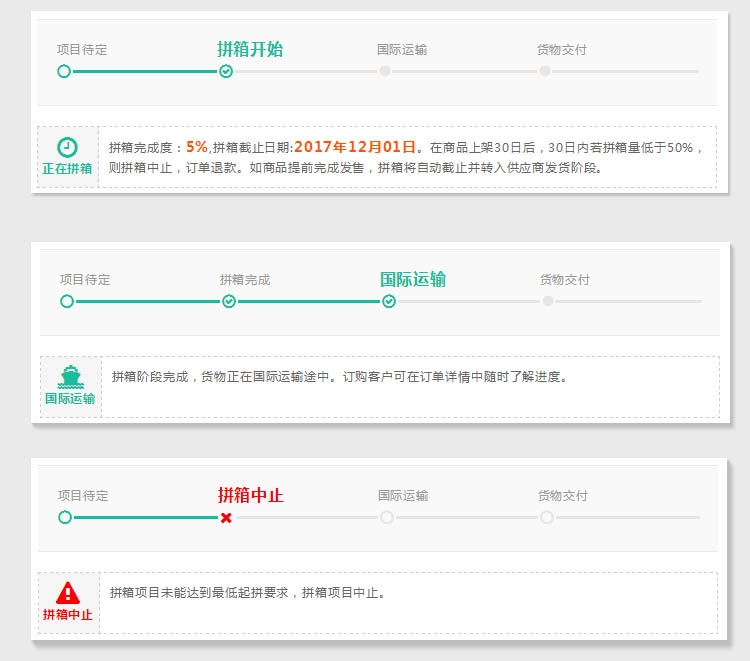750x661 pixels.
Task: Click the 国际运输 grey label in first card
Action: click(x=402, y=50)
